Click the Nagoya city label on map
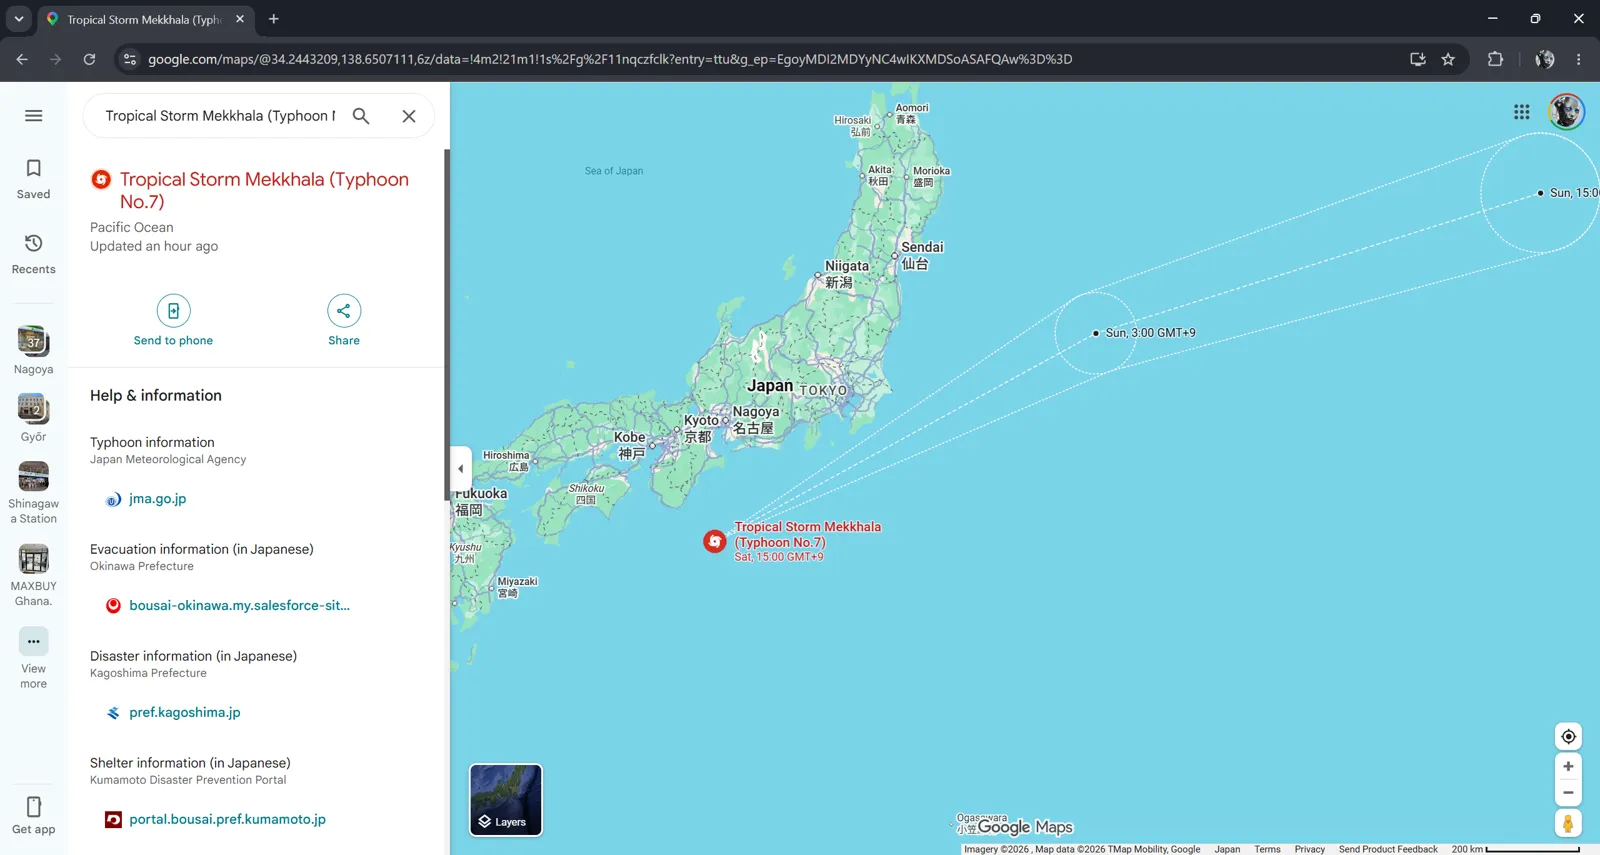Image resolution: width=1600 pixels, height=855 pixels. point(756,419)
